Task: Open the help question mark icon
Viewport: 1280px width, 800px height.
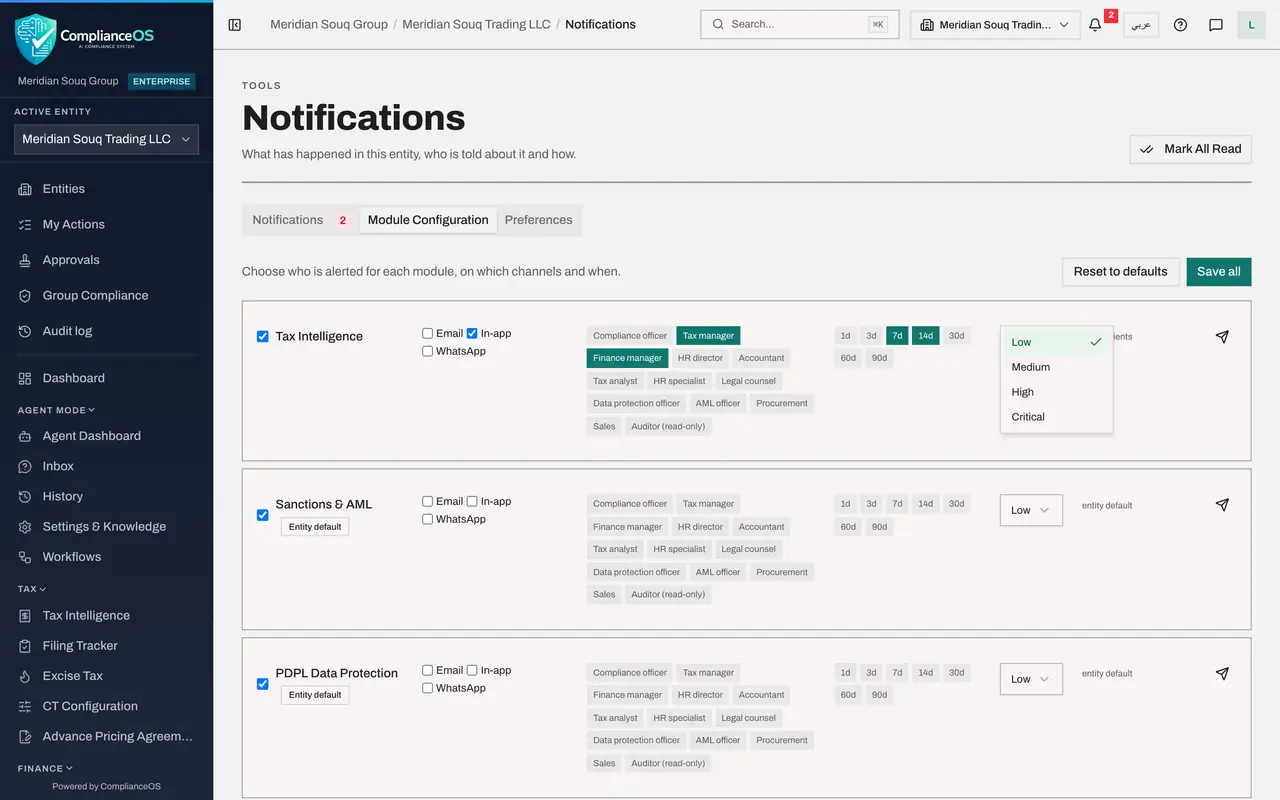Action: pos(1180,25)
